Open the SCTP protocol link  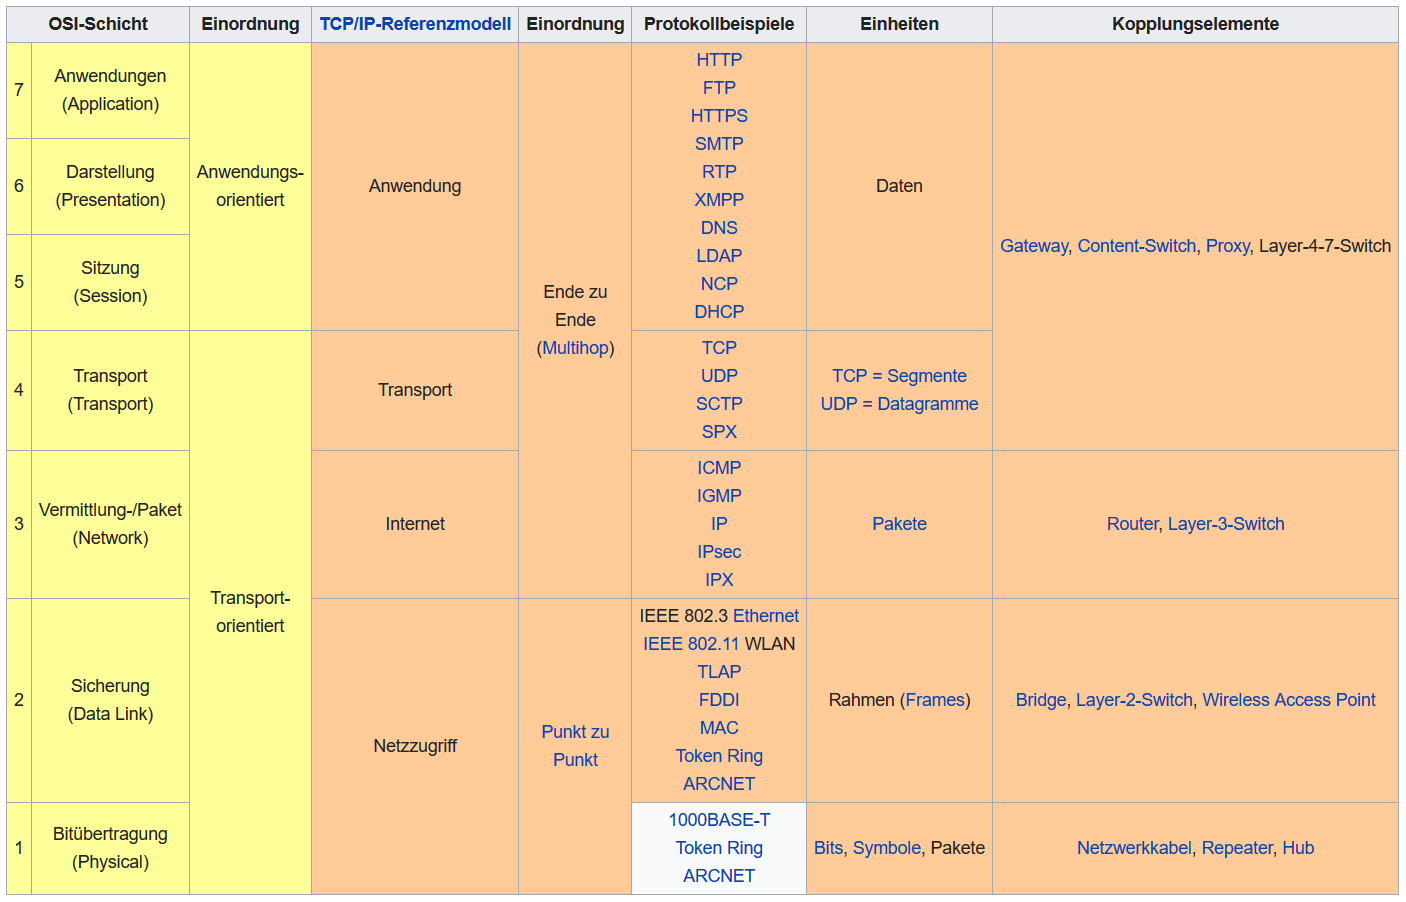719,404
